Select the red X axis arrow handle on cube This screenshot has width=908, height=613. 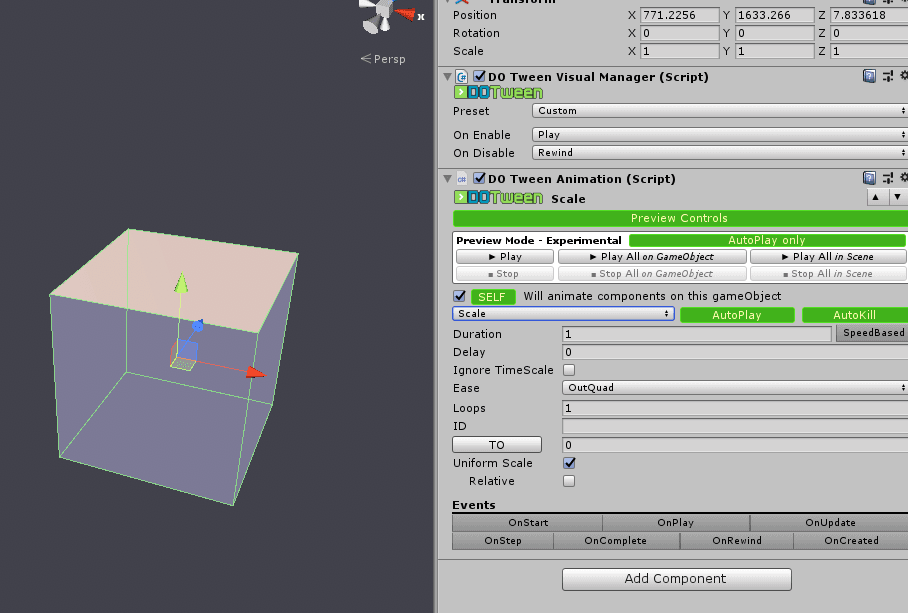tap(255, 372)
